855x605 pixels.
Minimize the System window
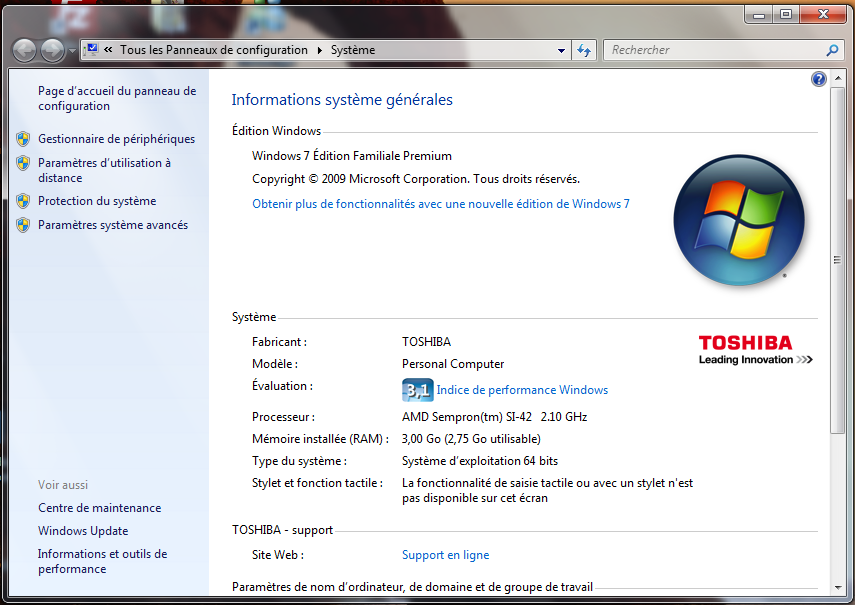point(758,15)
